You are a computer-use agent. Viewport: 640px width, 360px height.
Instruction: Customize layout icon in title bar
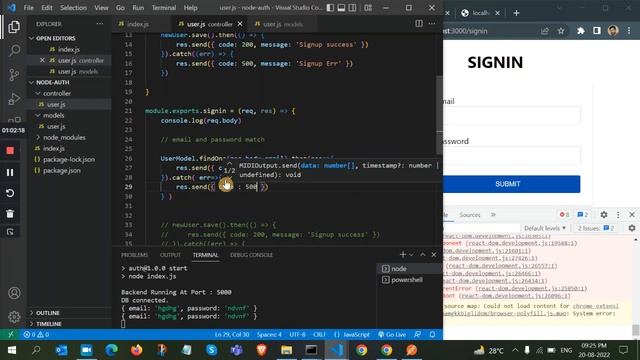point(368,8)
